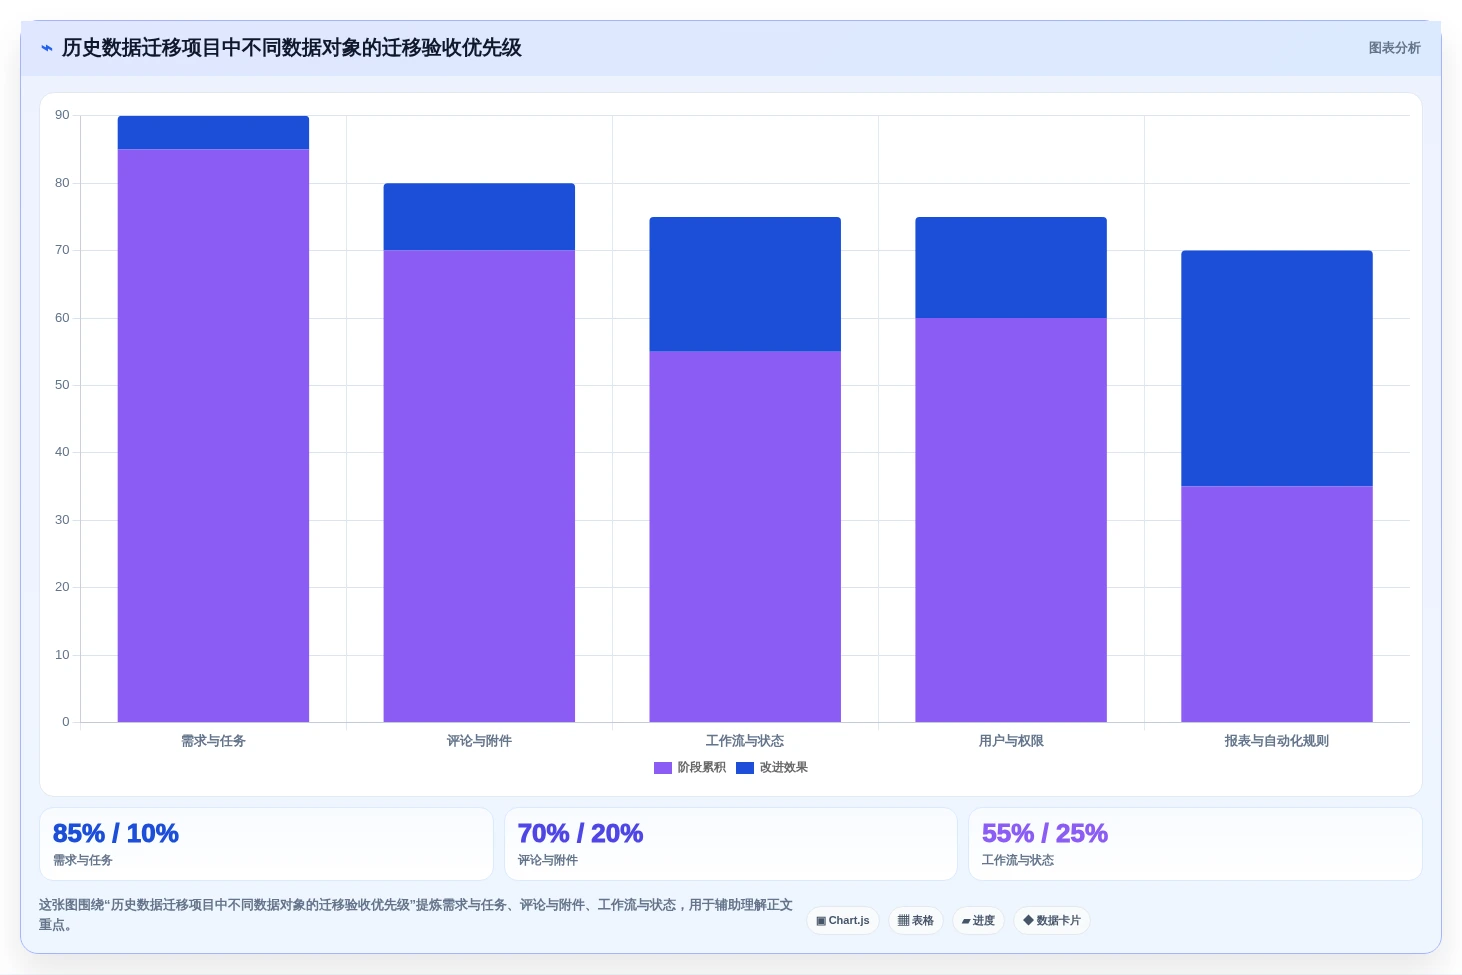Click the purple 阶段累积 legend swatch

pyautogui.click(x=663, y=768)
